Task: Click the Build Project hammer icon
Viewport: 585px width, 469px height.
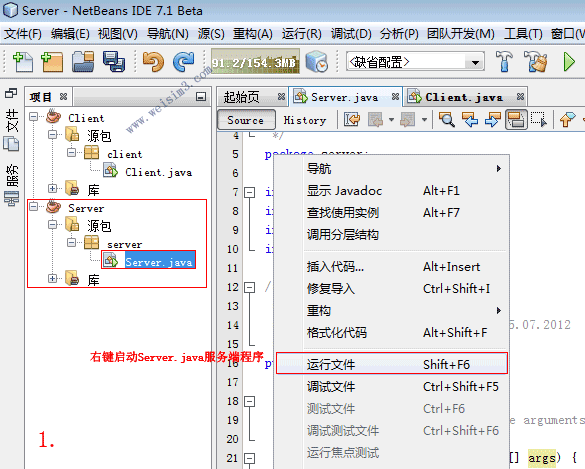Action: (x=504, y=62)
